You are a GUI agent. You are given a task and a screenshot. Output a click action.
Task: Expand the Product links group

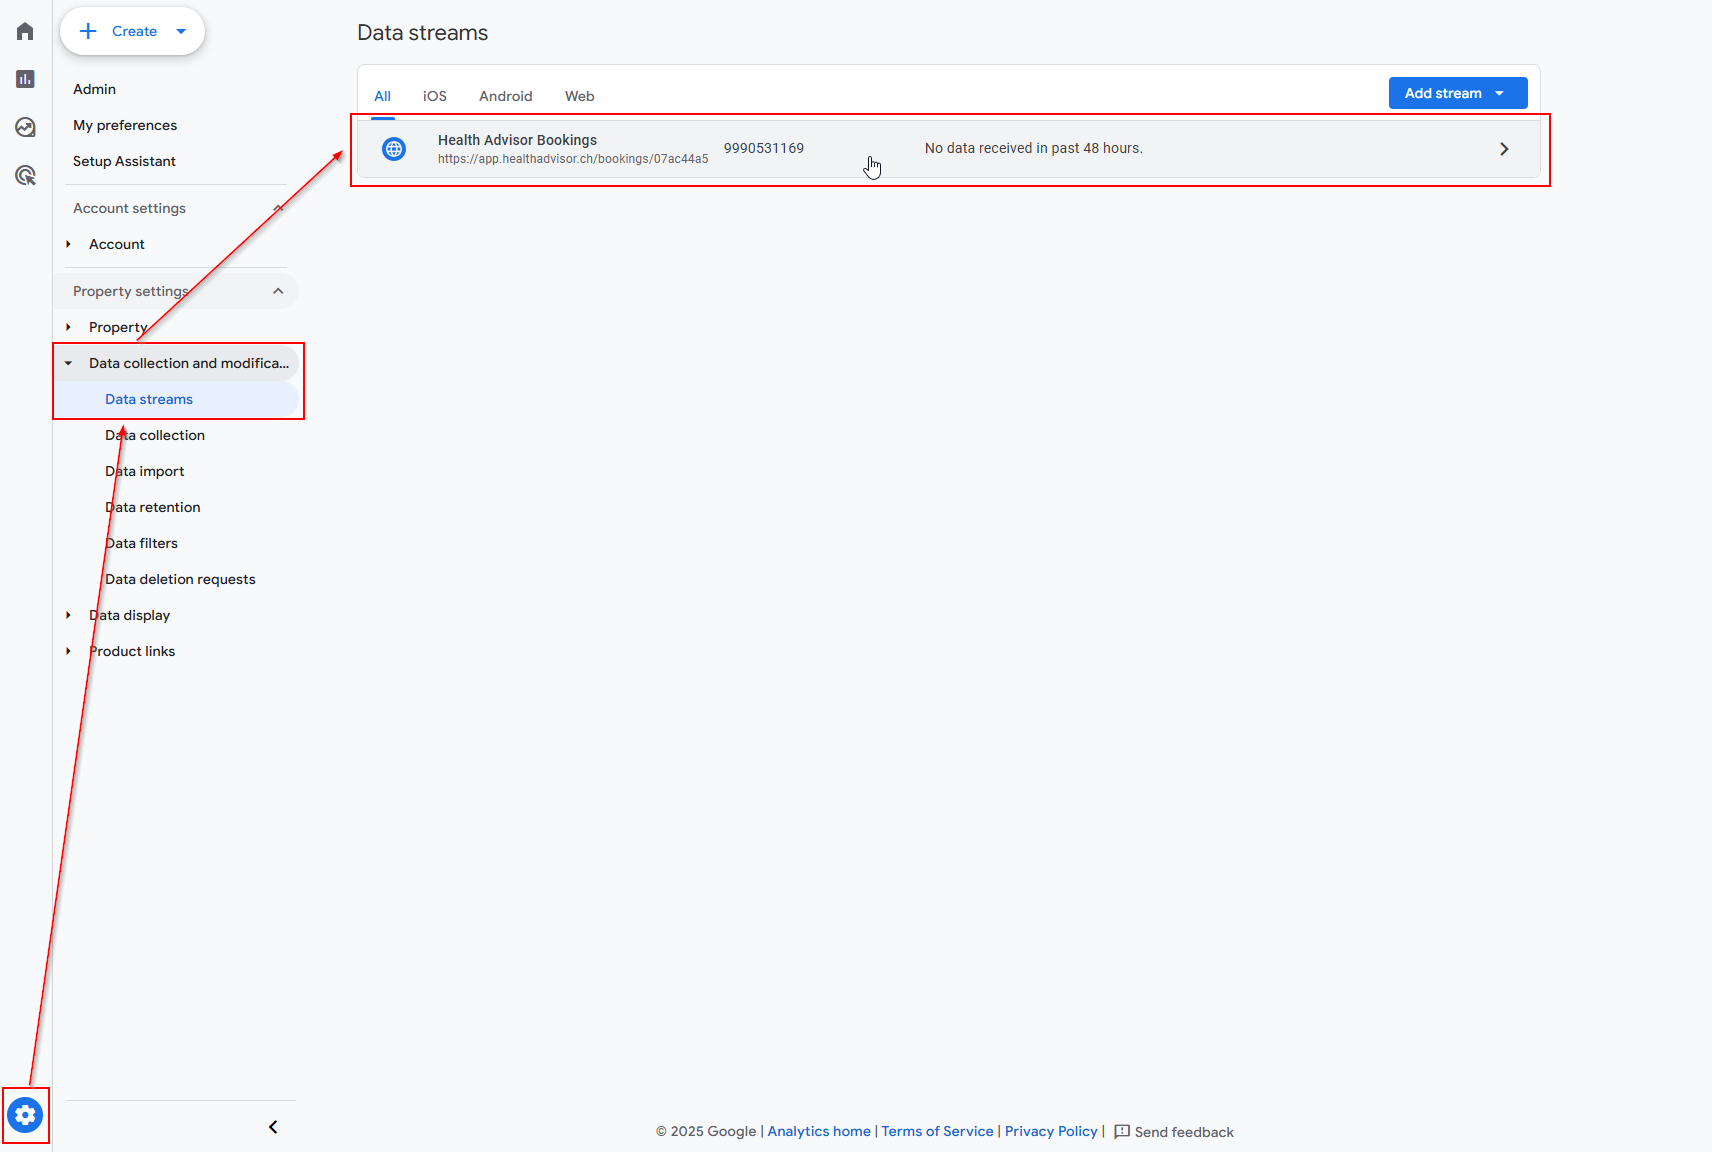[68, 651]
